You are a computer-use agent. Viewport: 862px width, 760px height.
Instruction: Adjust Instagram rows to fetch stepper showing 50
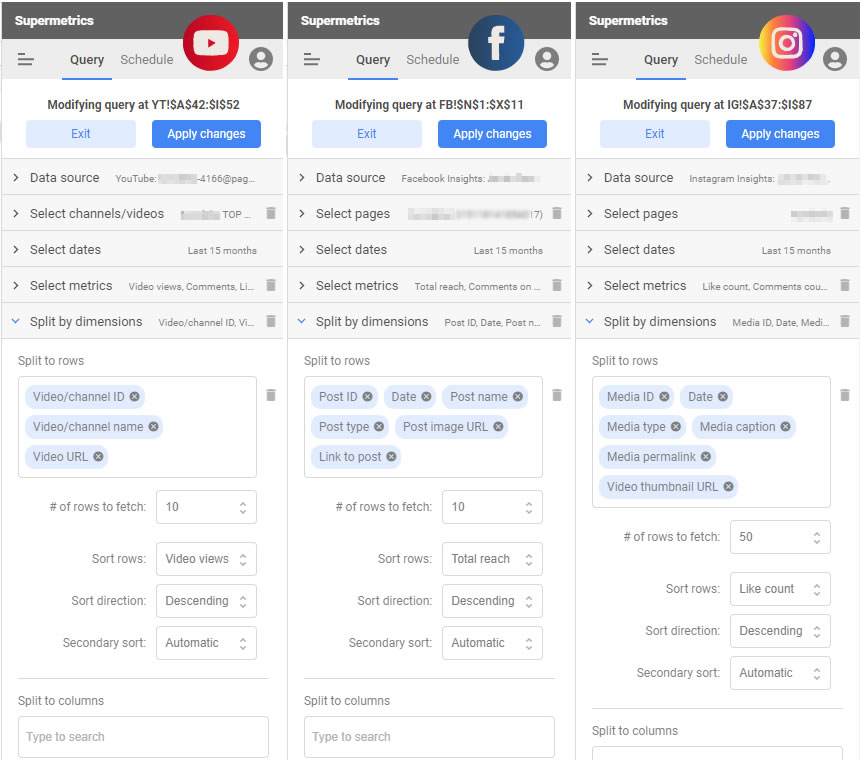pyautogui.click(x=817, y=537)
